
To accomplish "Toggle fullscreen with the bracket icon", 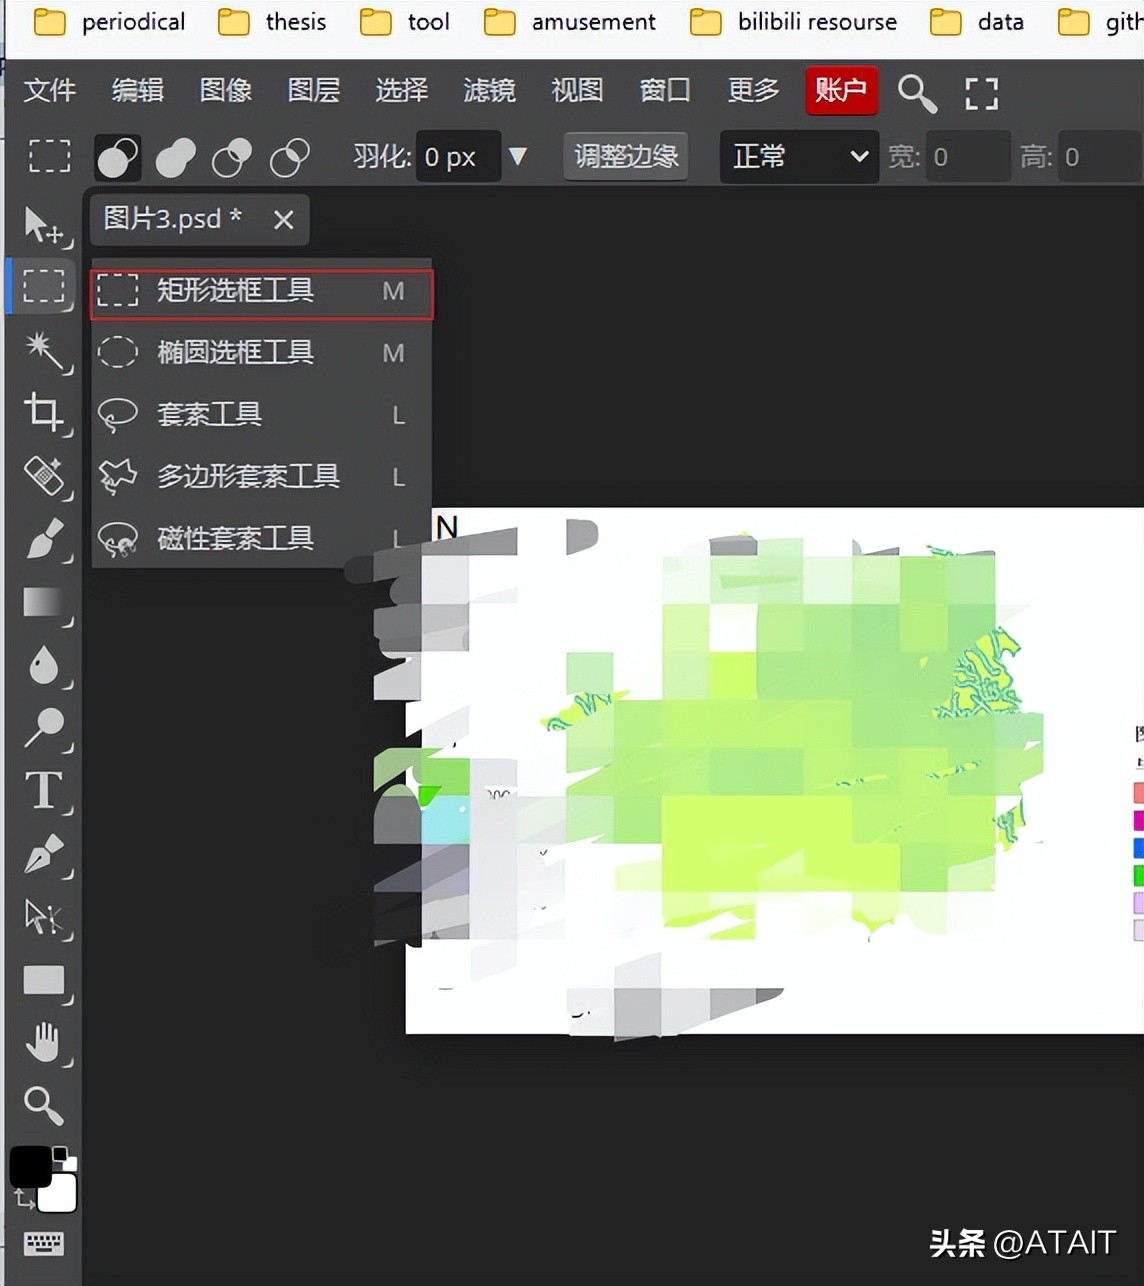I will tap(981, 92).
